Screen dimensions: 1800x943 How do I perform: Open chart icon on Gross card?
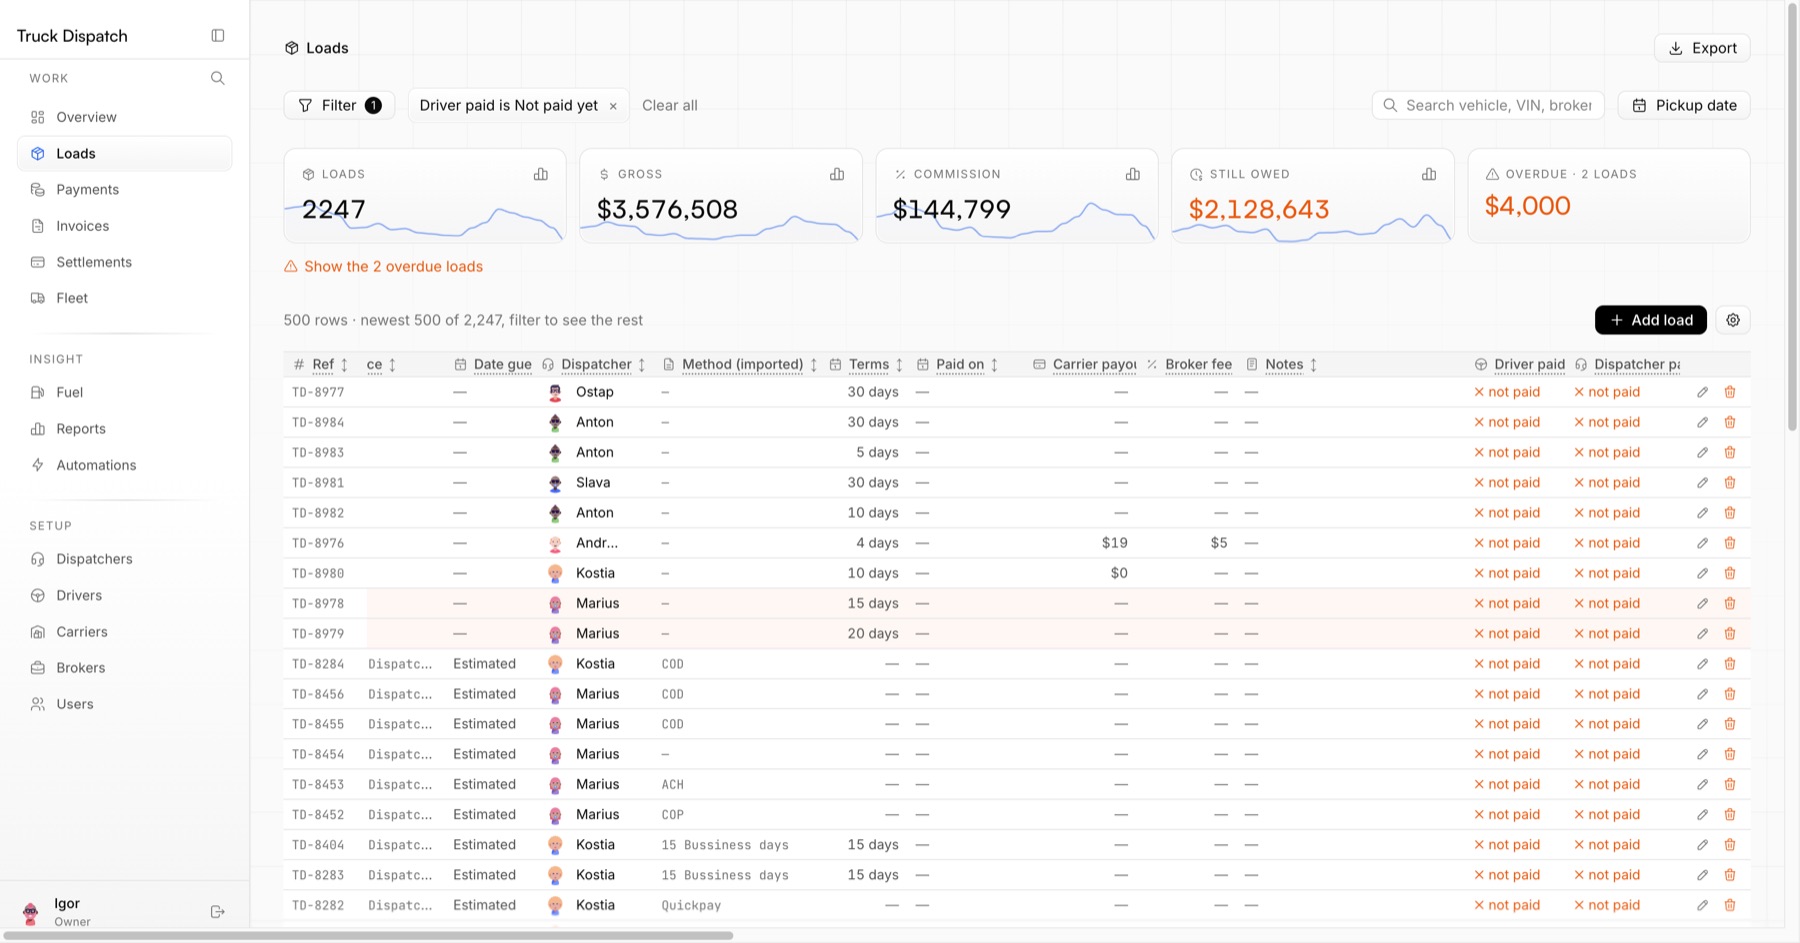(837, 174)
